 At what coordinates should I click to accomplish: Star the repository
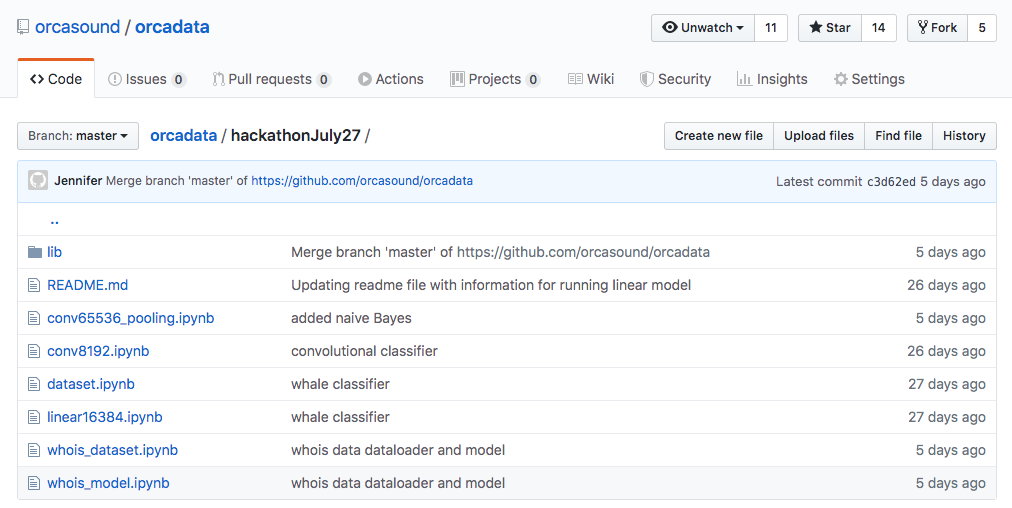(x=830, y=28)
